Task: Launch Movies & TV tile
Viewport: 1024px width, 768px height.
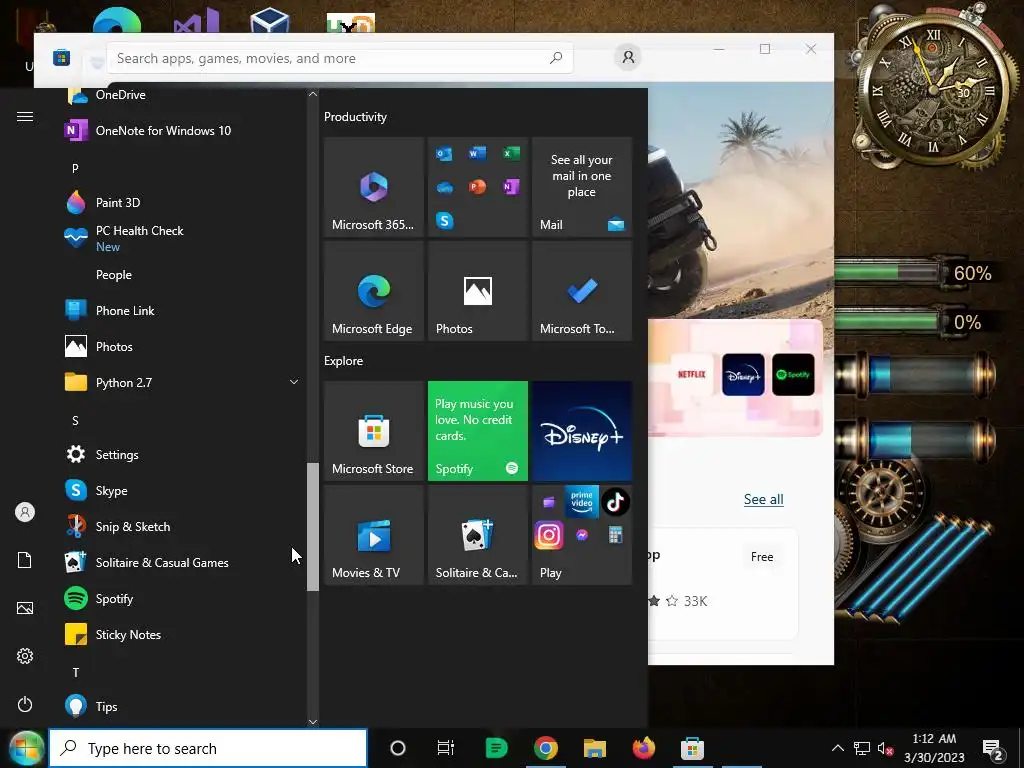Action: tap(374, 535)
